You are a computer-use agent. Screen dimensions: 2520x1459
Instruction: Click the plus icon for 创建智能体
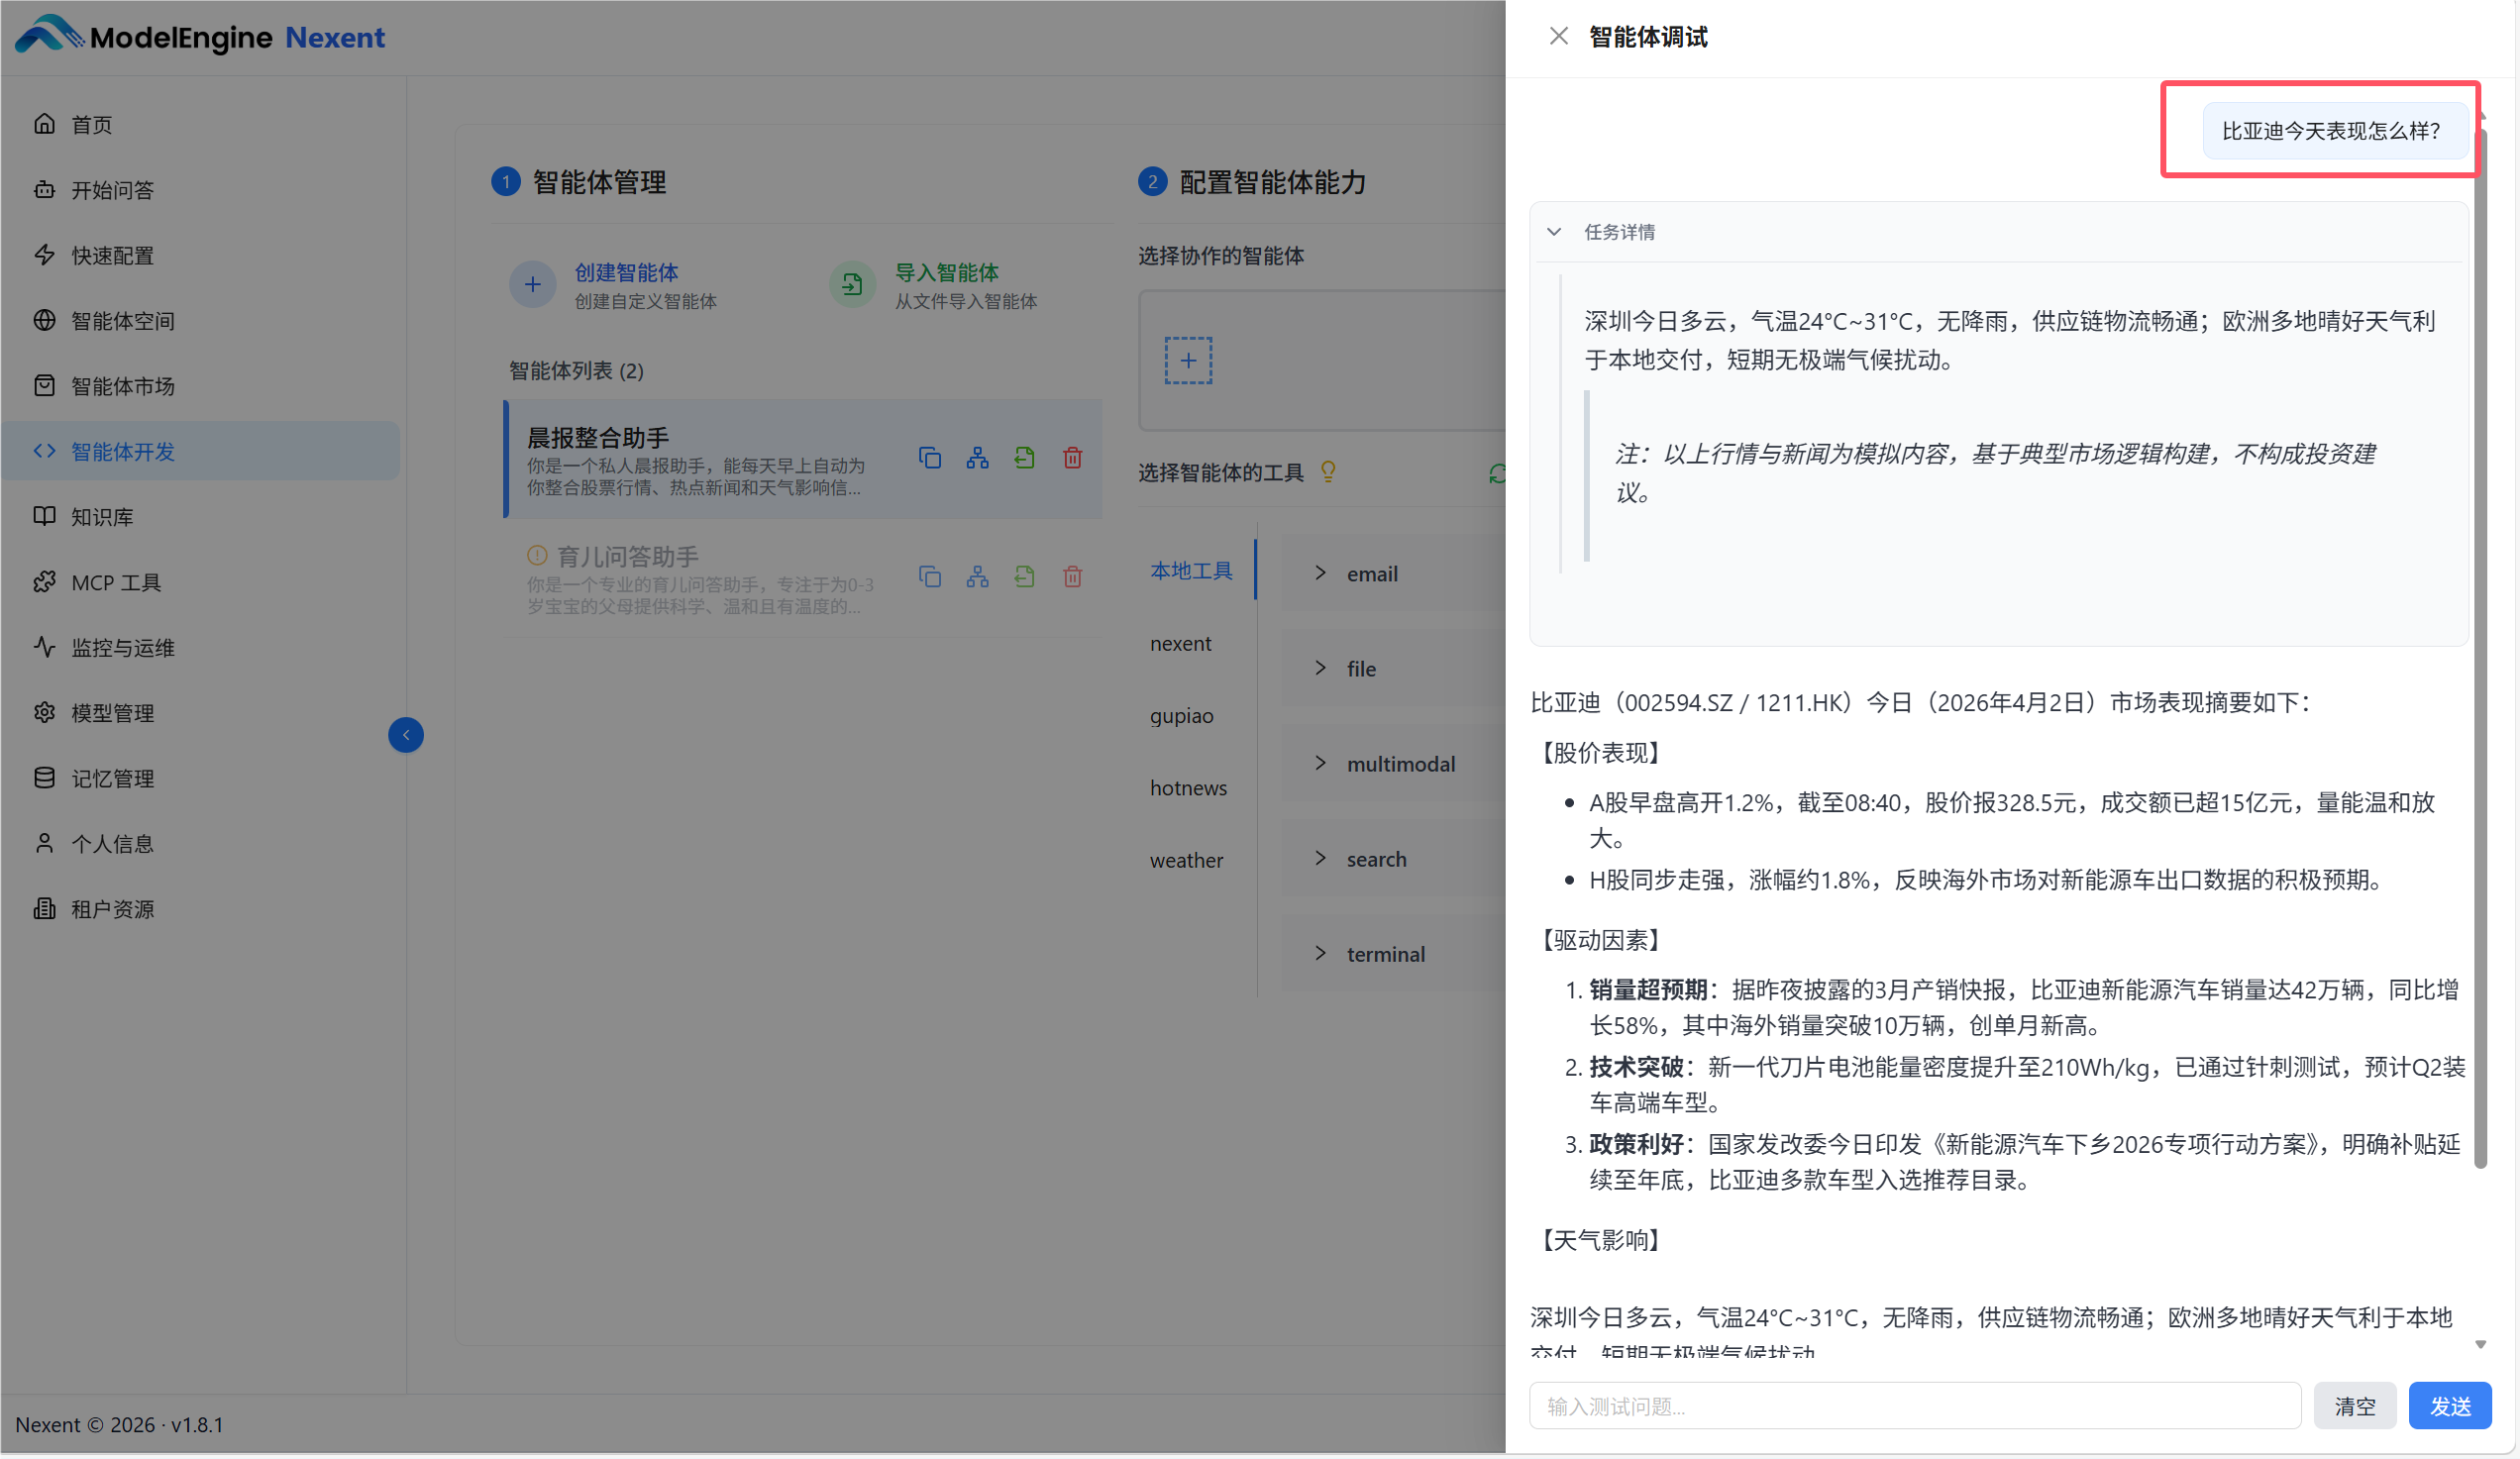[x=533, y=285]
